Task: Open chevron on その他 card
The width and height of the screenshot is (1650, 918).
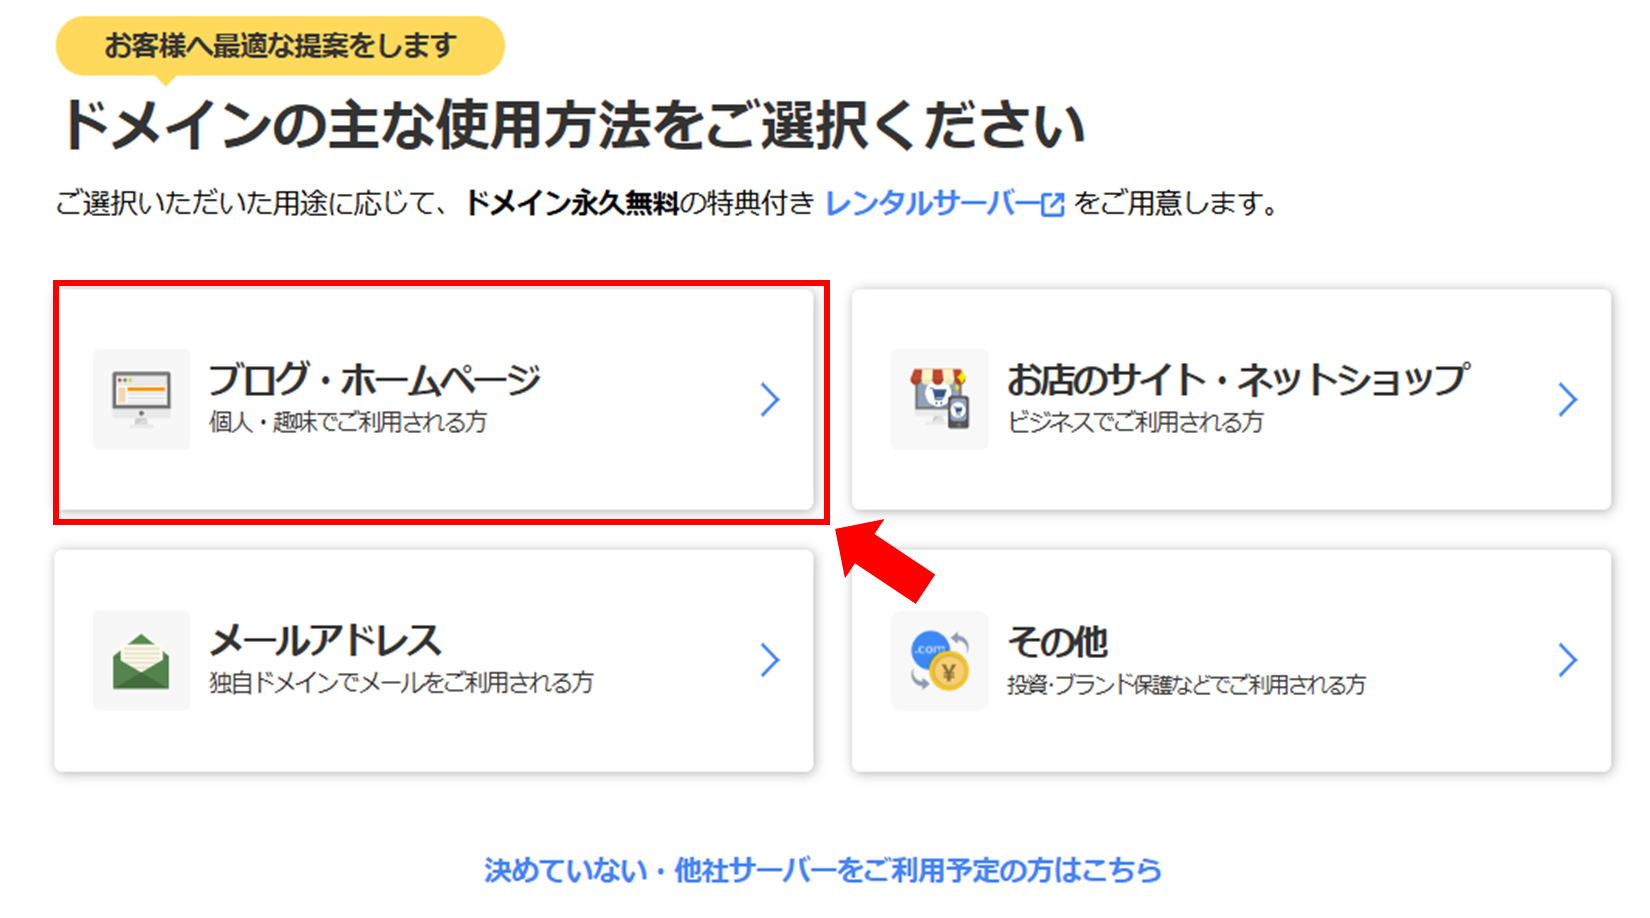Action: (1567, 660)
